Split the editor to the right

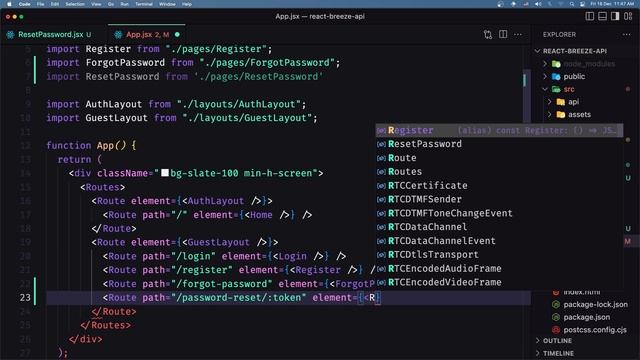click(503, 35)
